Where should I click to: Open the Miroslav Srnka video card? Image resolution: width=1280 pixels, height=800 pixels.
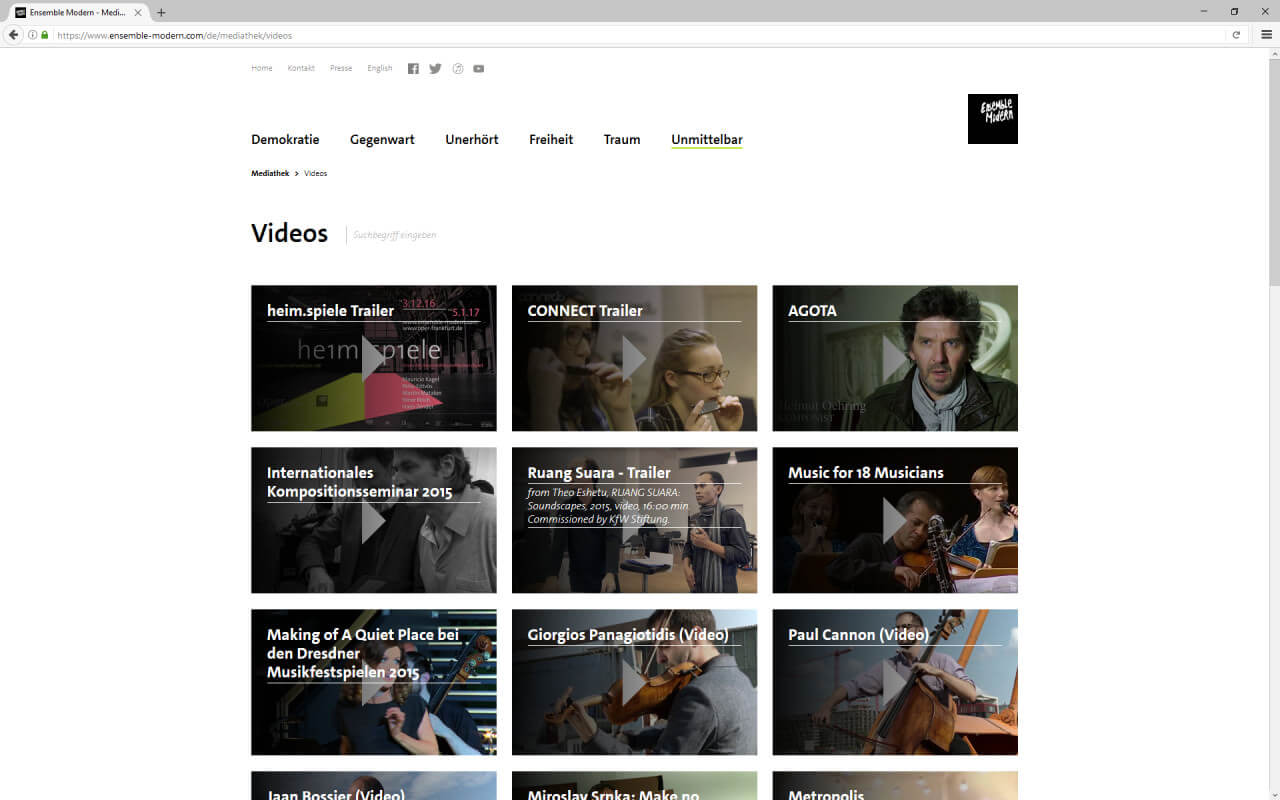click(634, 785)
